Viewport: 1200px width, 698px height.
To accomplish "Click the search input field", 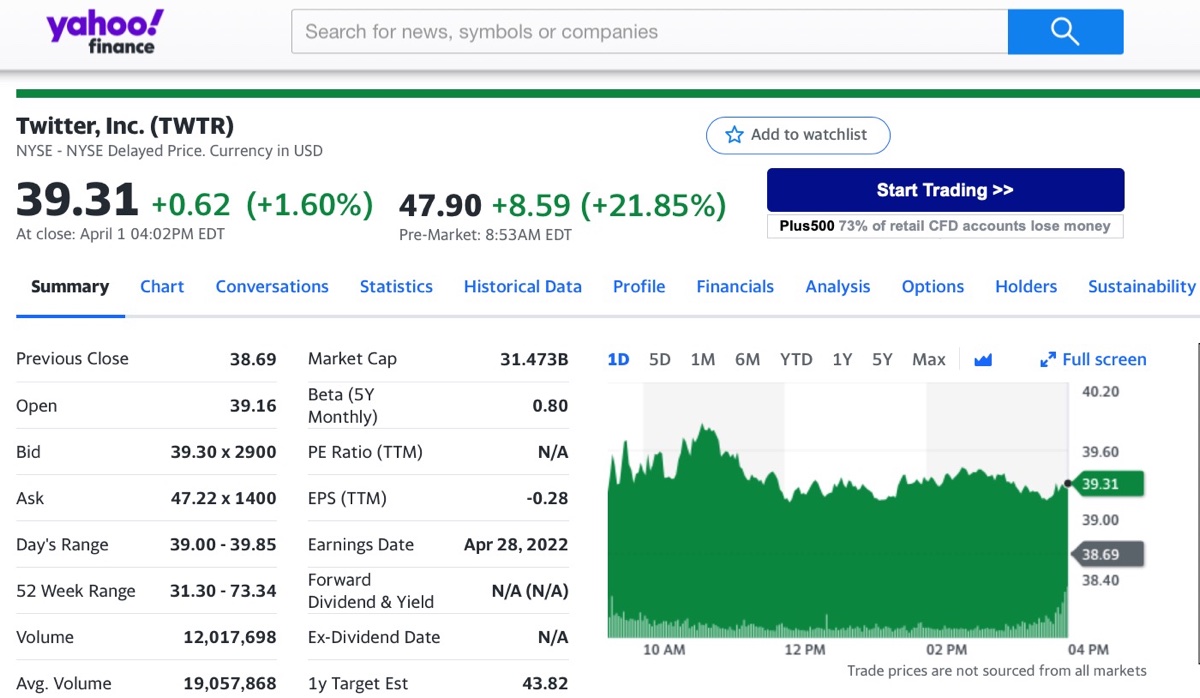I will tap(650, 32).
